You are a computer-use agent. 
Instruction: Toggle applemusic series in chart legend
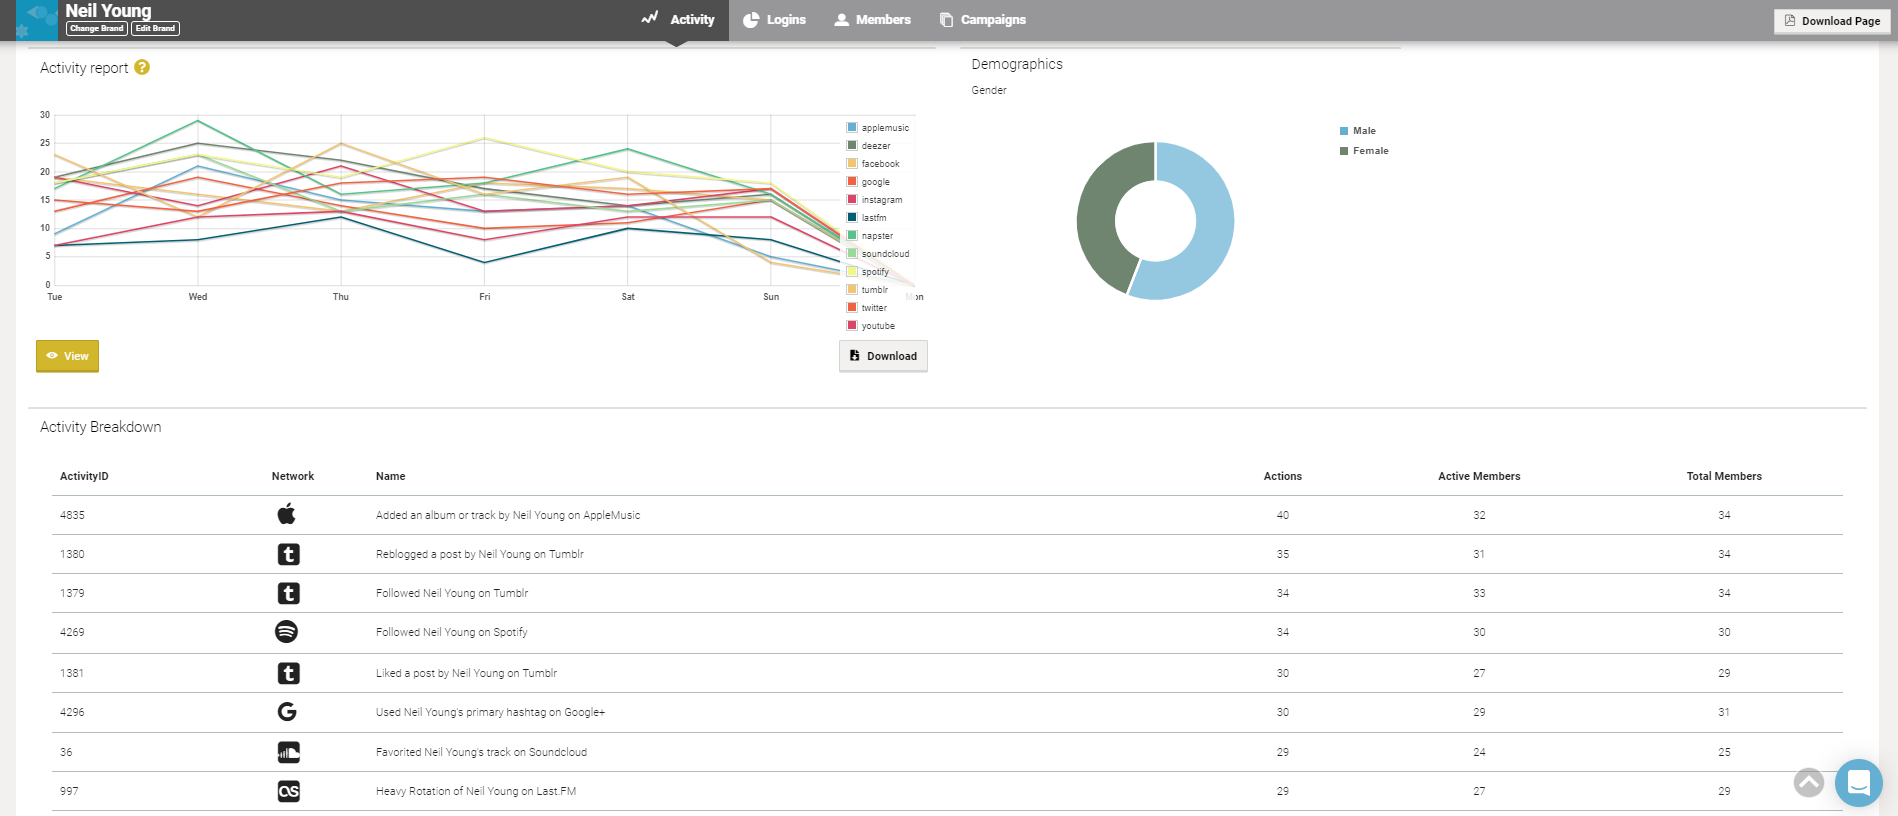(878, 128)
